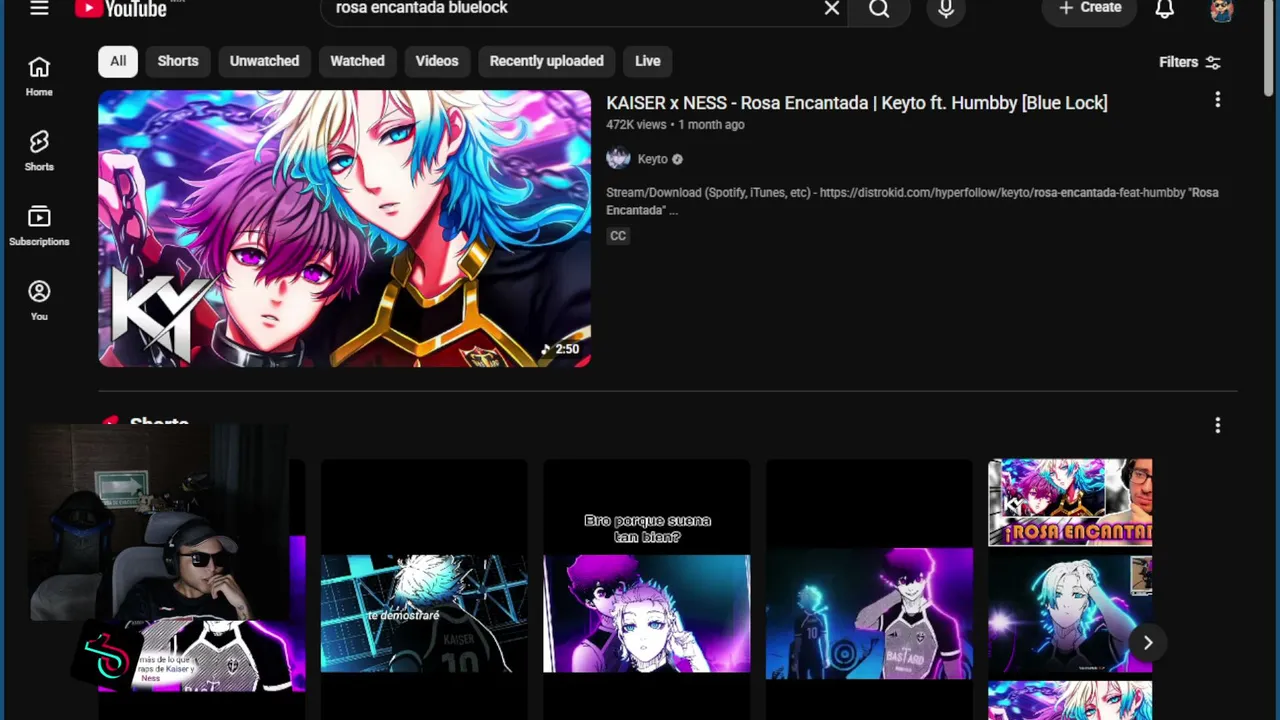Image resolution: width=1280 pixels, height=720 pixels.
Task: Open Shorts in sidebar
Action: [x=39, y=151]
